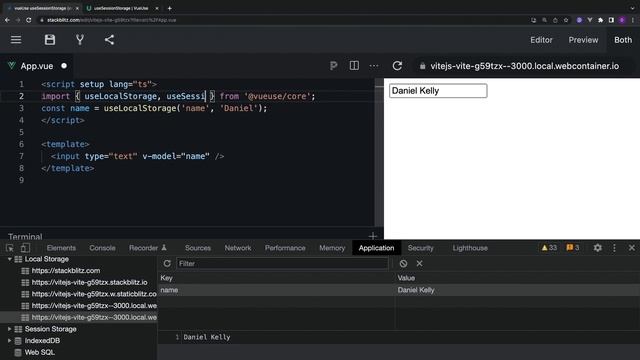Screen dimensions: 640x360
Task: Toggle the DevTools device toolbar
Action: (25, 248)
